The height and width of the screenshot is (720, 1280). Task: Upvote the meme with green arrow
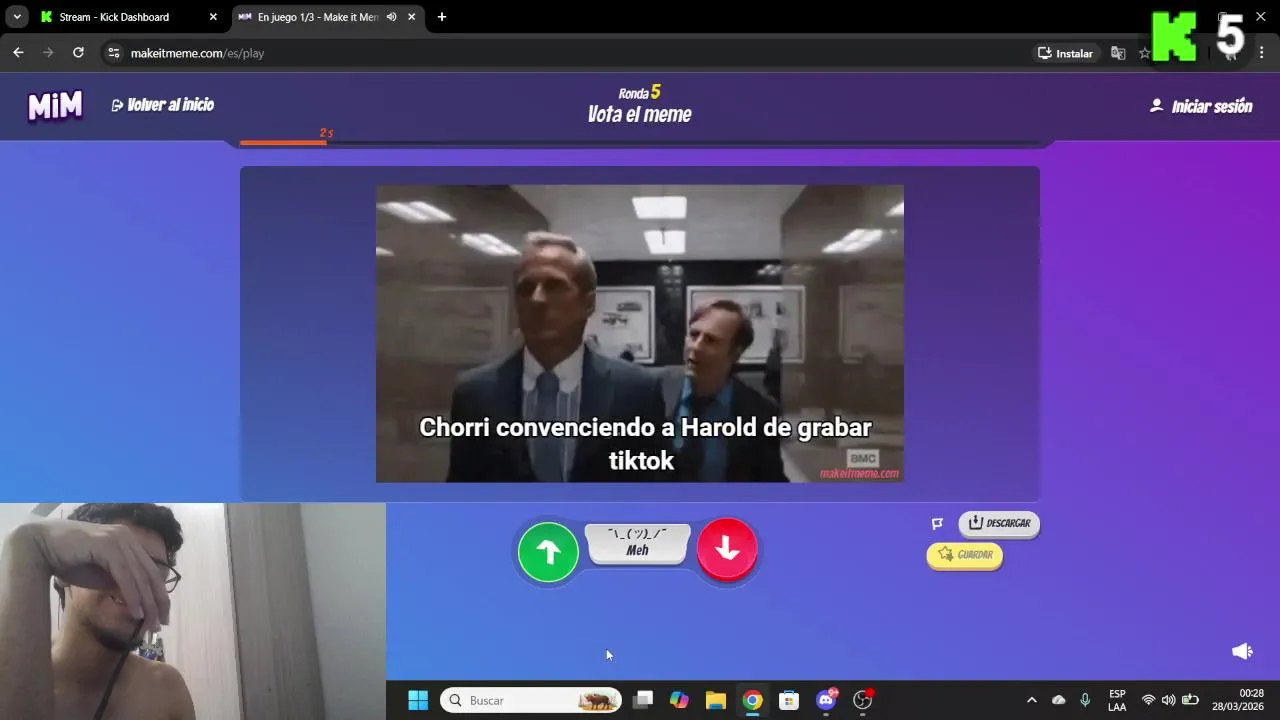coord(548,551)
